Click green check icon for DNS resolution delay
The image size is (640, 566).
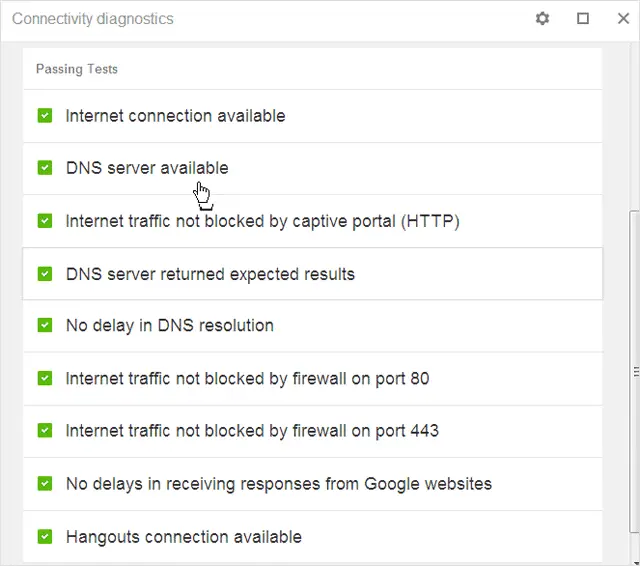(x=45, y=325)
